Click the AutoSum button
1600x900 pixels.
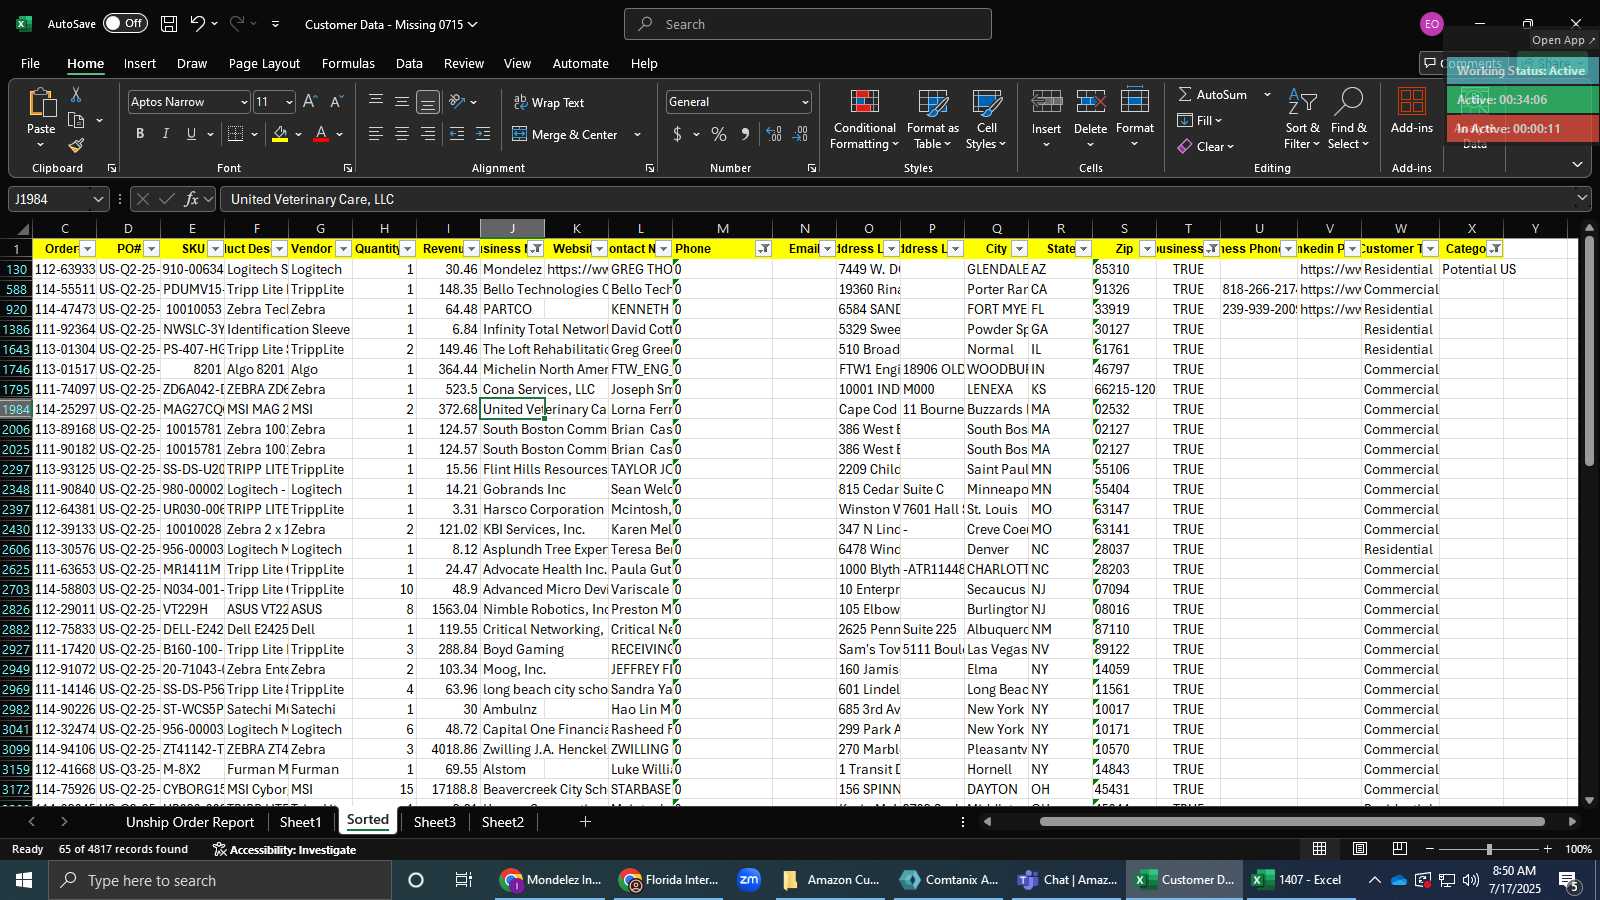coord(1212,94)
